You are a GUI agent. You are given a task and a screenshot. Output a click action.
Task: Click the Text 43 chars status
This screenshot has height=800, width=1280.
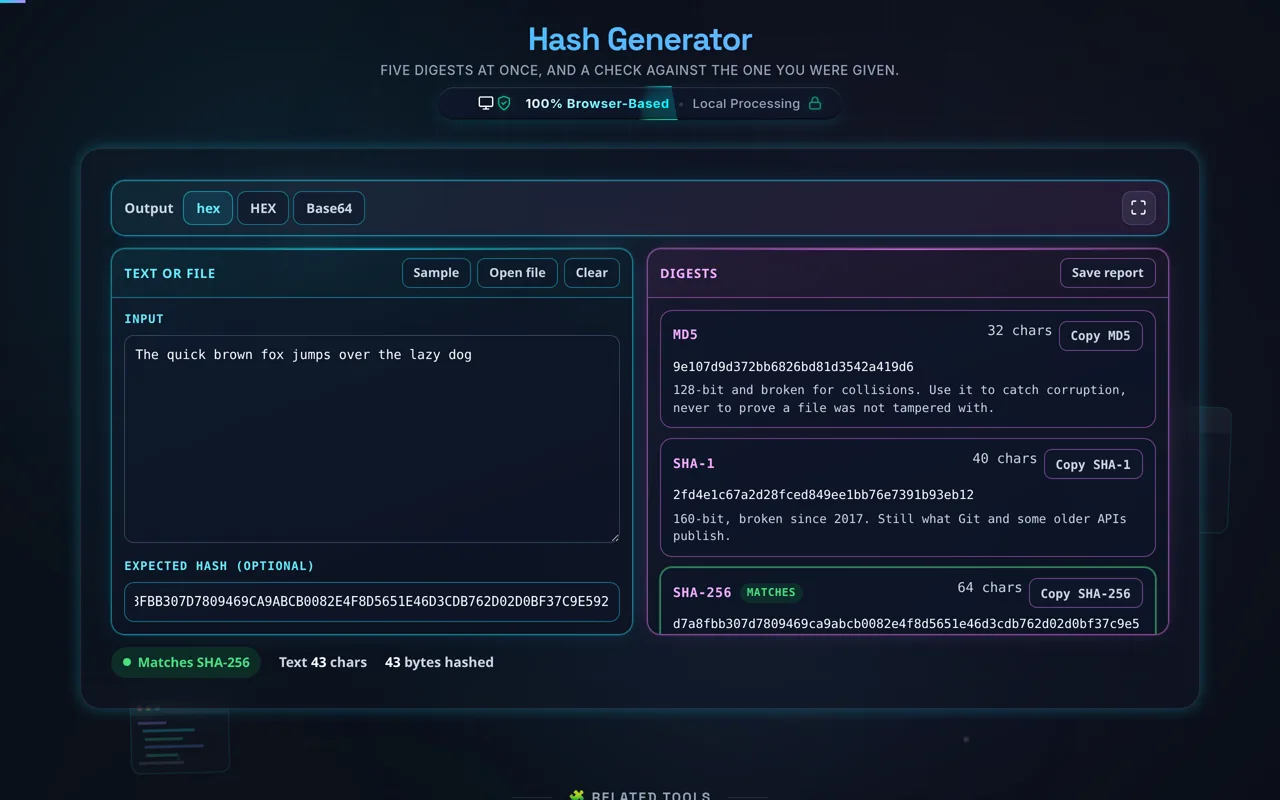coord(323,662)
